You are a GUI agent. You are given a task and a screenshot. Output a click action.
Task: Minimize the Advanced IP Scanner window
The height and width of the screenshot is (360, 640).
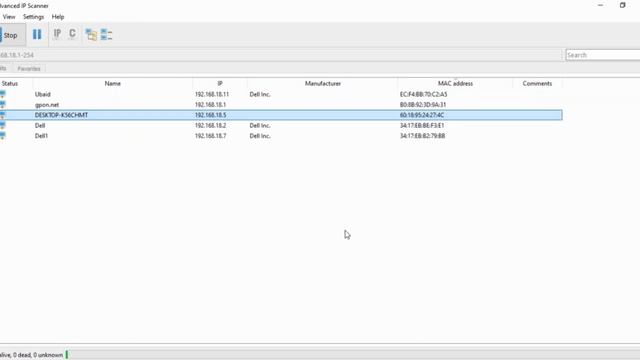pyautogui.click(x=600, y=5)
